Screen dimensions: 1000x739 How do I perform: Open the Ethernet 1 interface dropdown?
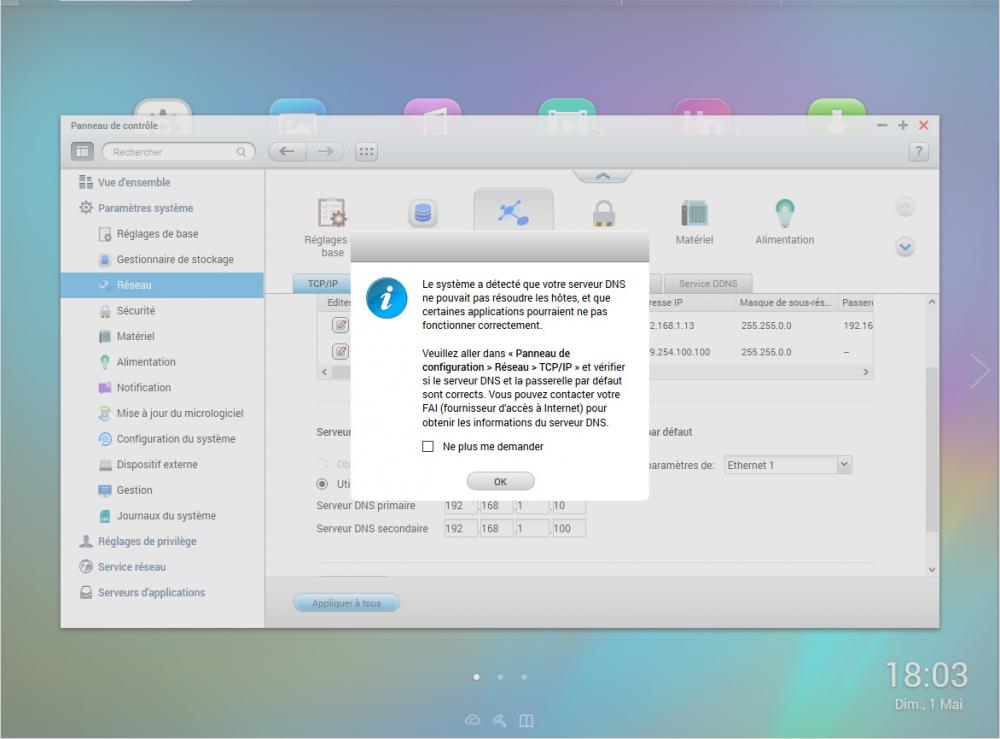pyautogui.click(x=843, y=465)
